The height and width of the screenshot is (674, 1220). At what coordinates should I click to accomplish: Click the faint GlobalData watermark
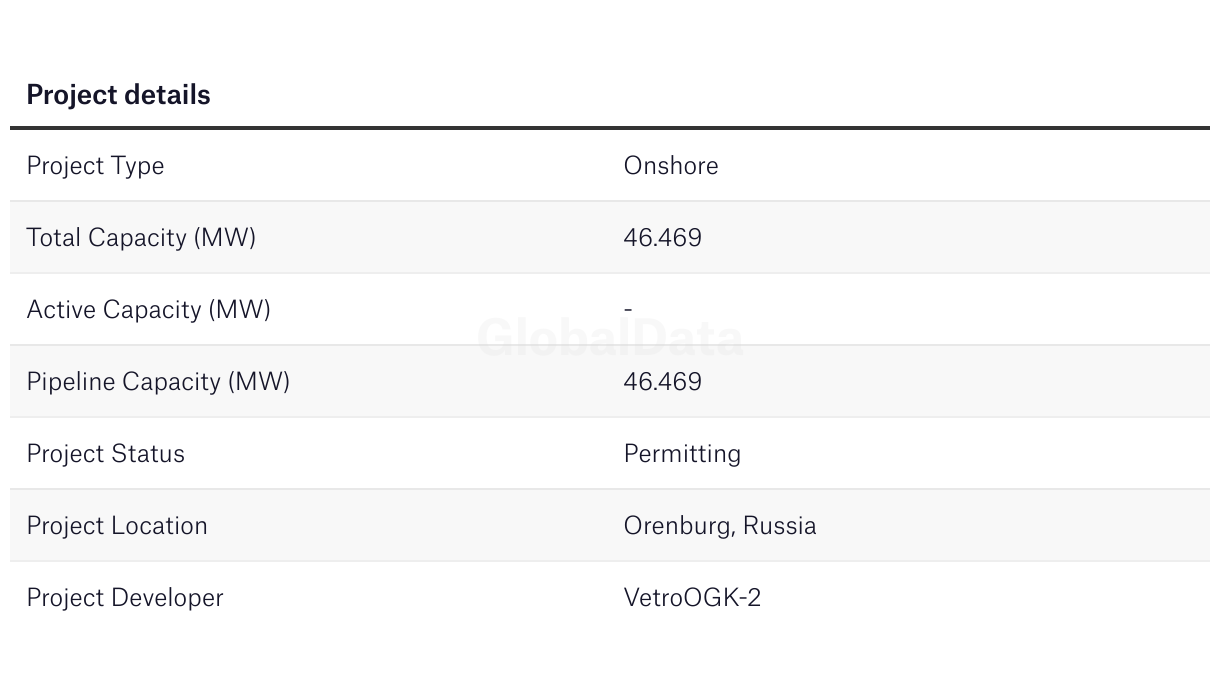(x=610, y=338)
